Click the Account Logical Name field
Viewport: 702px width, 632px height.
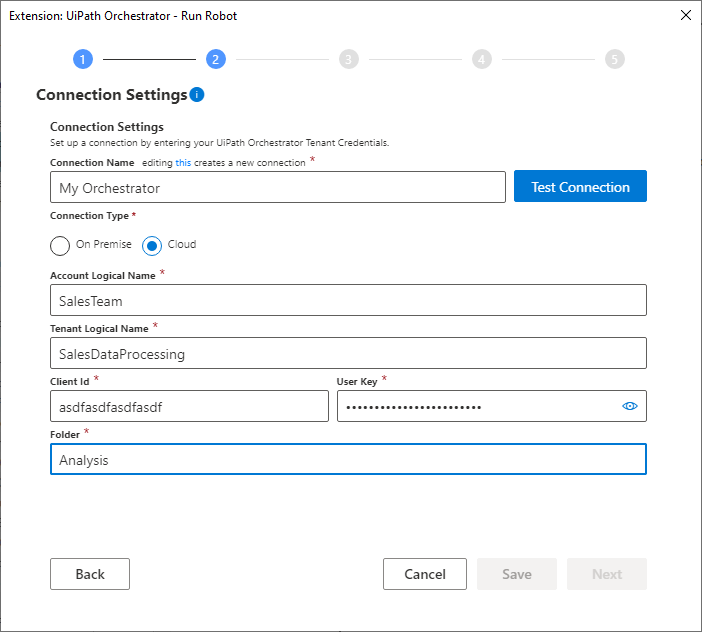point(348,300)
